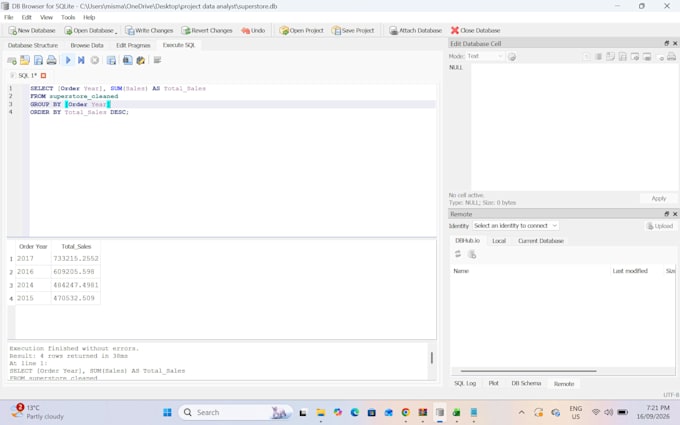Click the Upload button in Remote panel
Screen dimensions: 680x425
660,226
